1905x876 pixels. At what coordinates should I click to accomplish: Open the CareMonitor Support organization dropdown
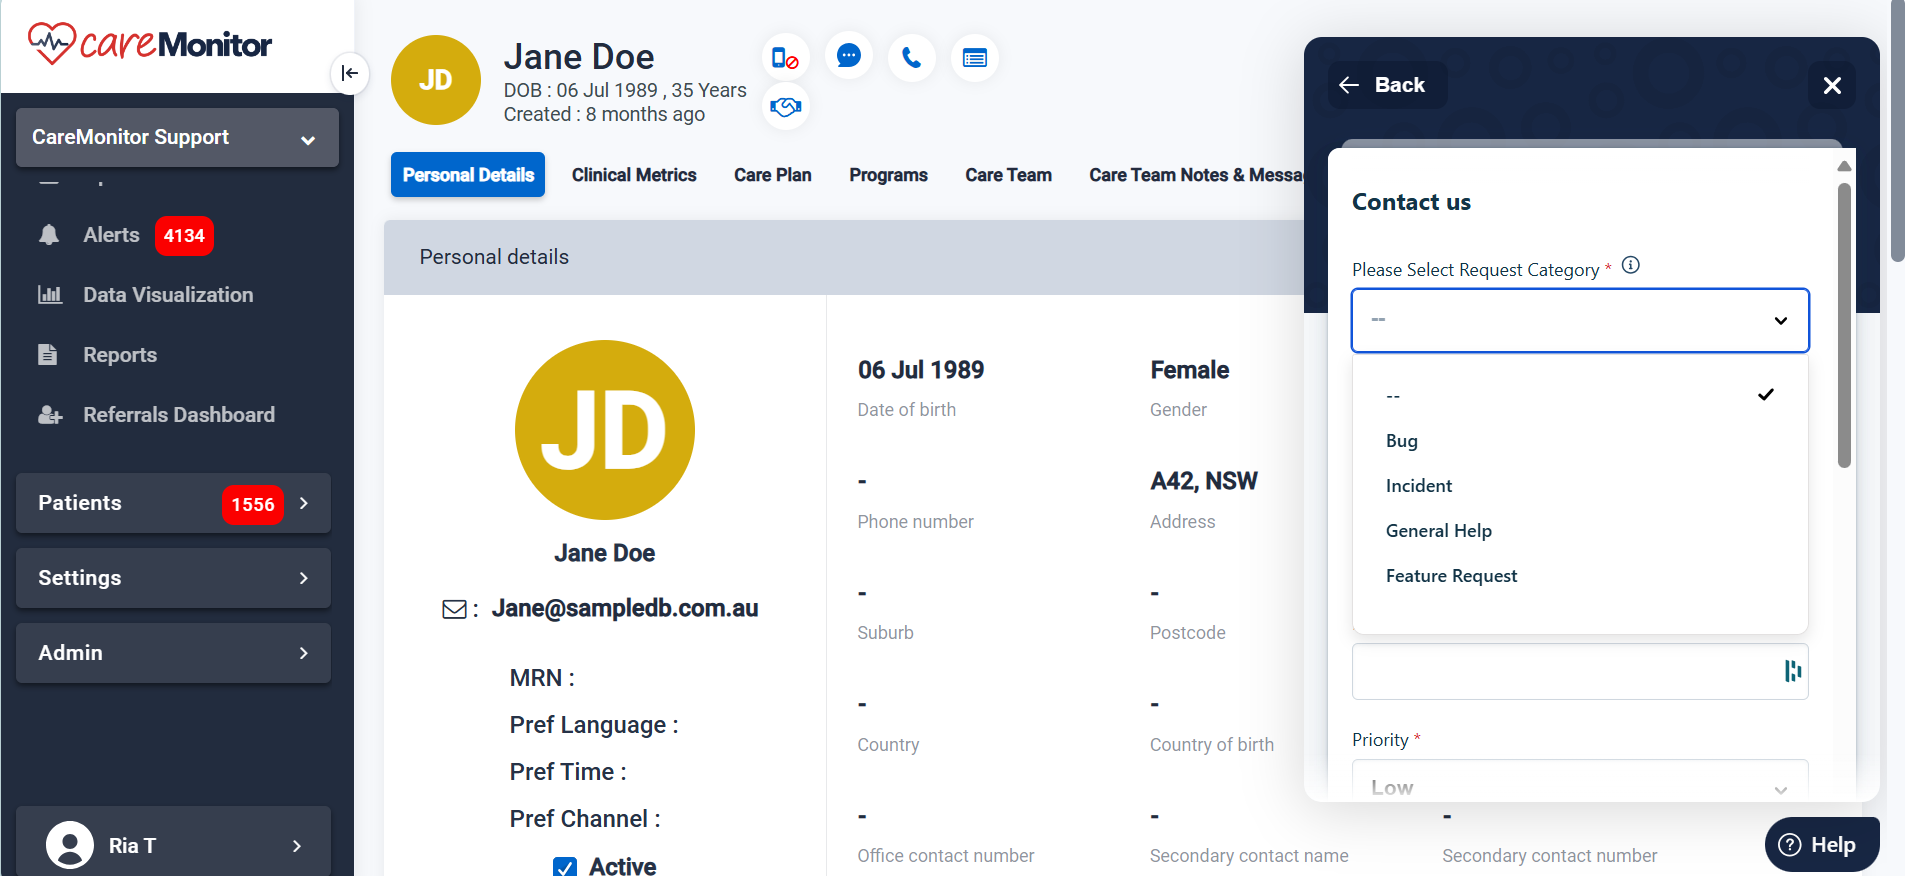(x=177, y=137)
